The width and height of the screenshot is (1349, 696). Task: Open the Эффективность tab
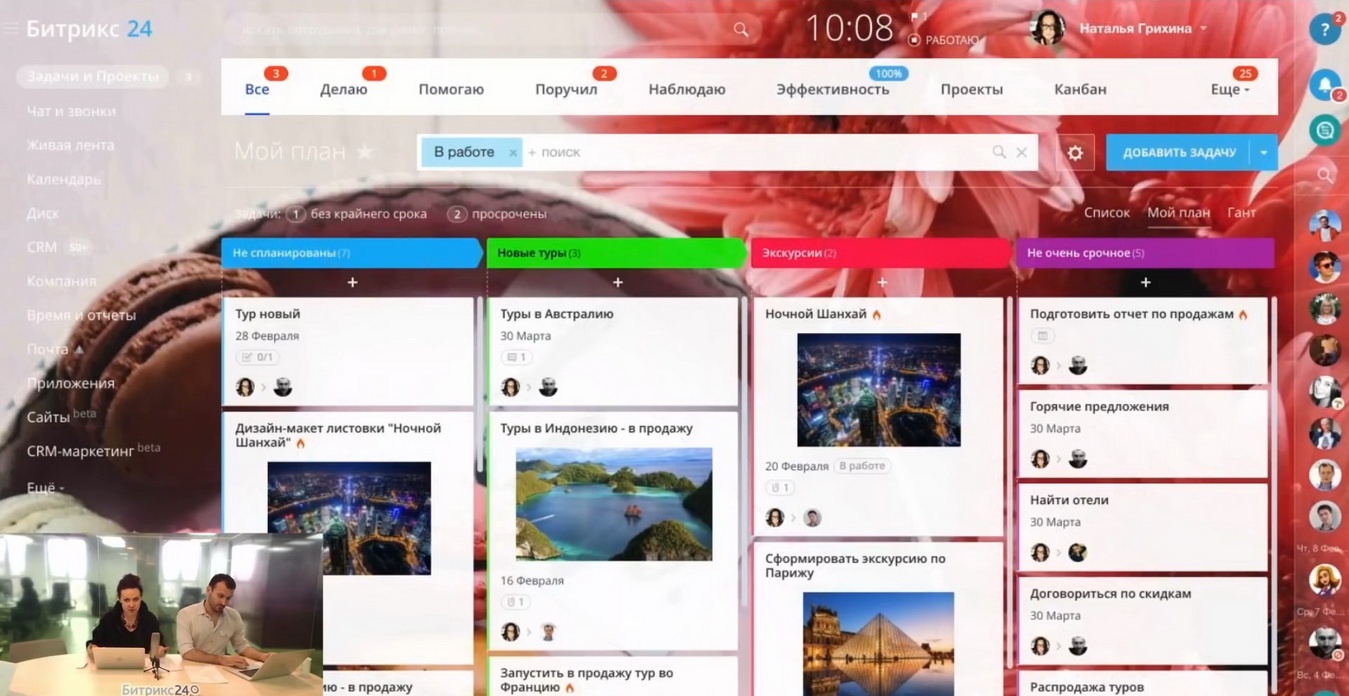pyautogui.click(x=832, y=90)
